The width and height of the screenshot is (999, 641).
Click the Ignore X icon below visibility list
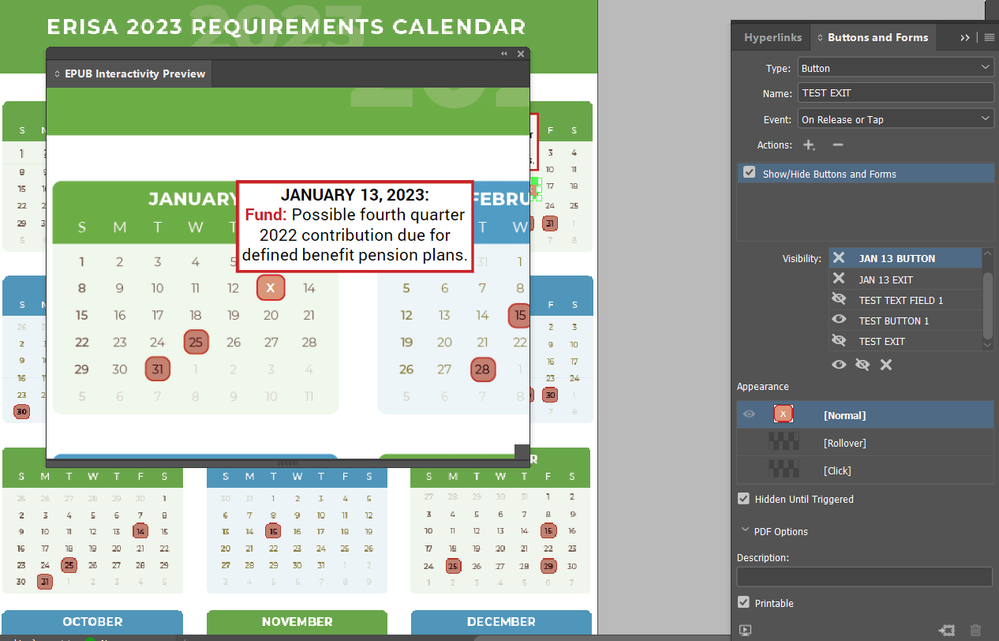point(886,364)
